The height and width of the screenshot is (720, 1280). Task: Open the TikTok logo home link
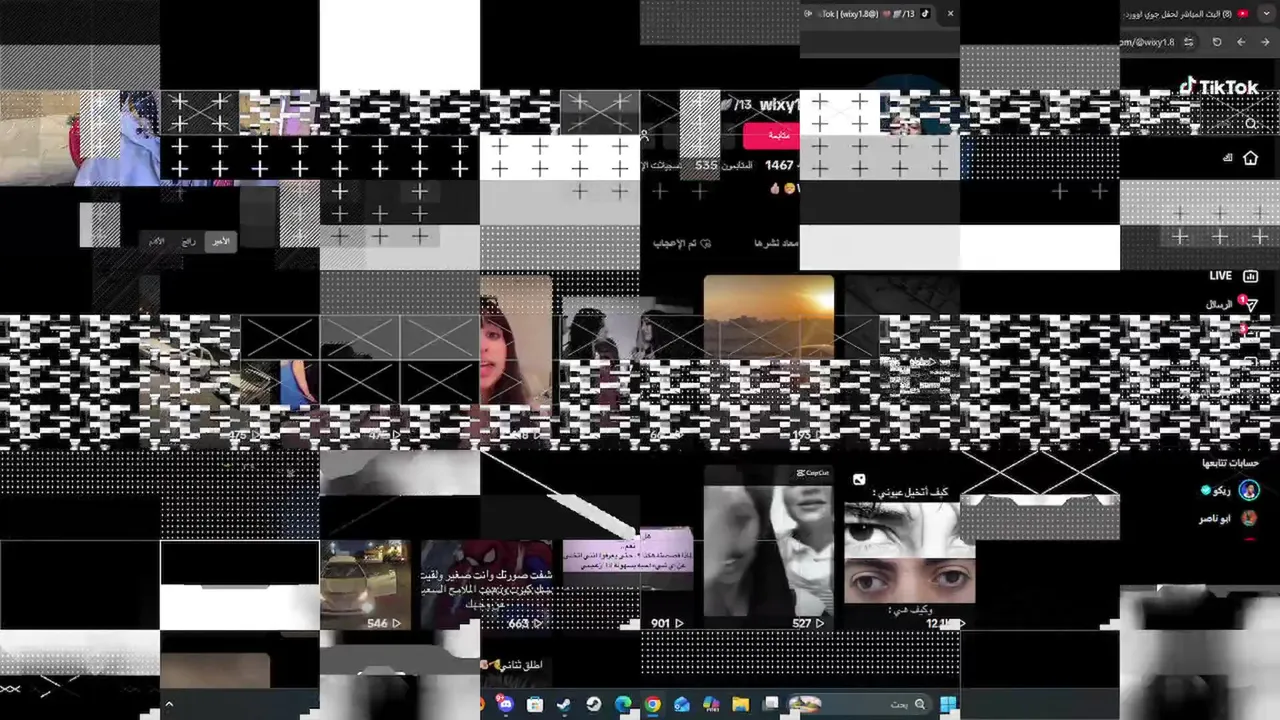click(x=1219, y=87)
